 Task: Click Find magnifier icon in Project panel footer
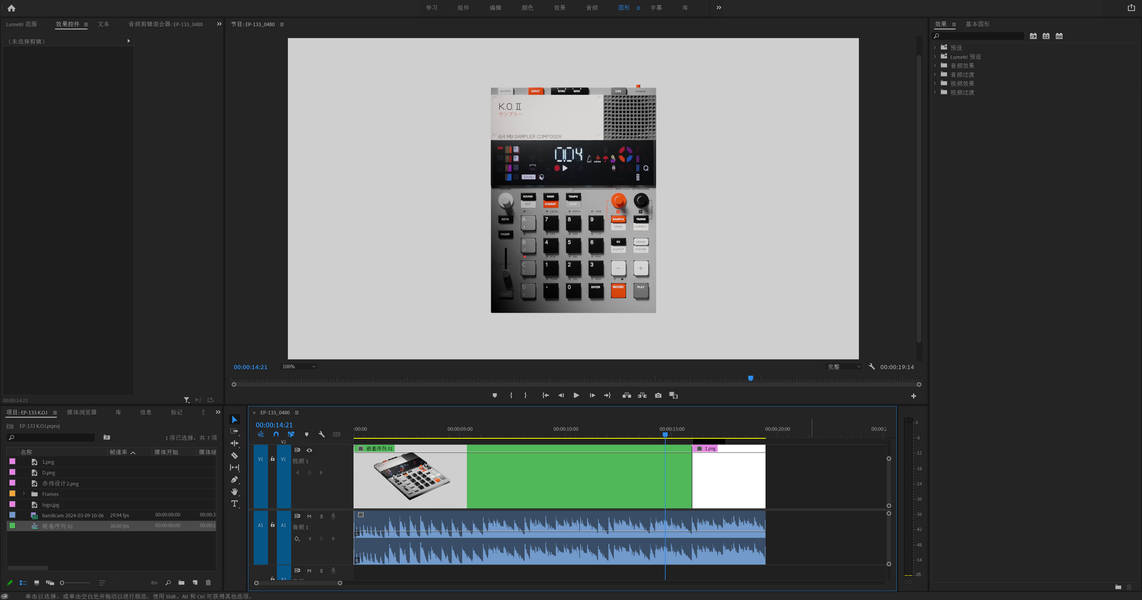[x=168, y=583]
